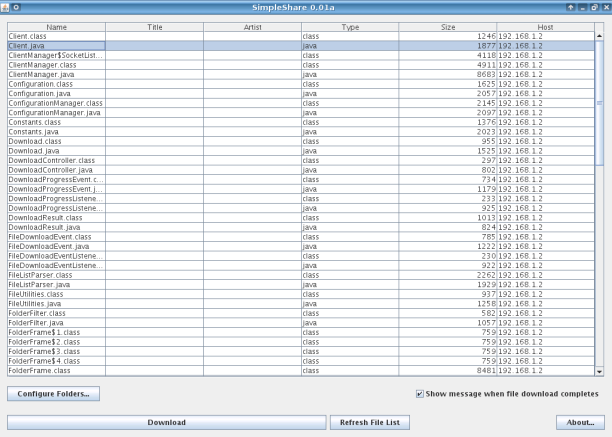612x437 pixels.
Task: Click size value 2262 of FileListParser.class
Action: 486,275
